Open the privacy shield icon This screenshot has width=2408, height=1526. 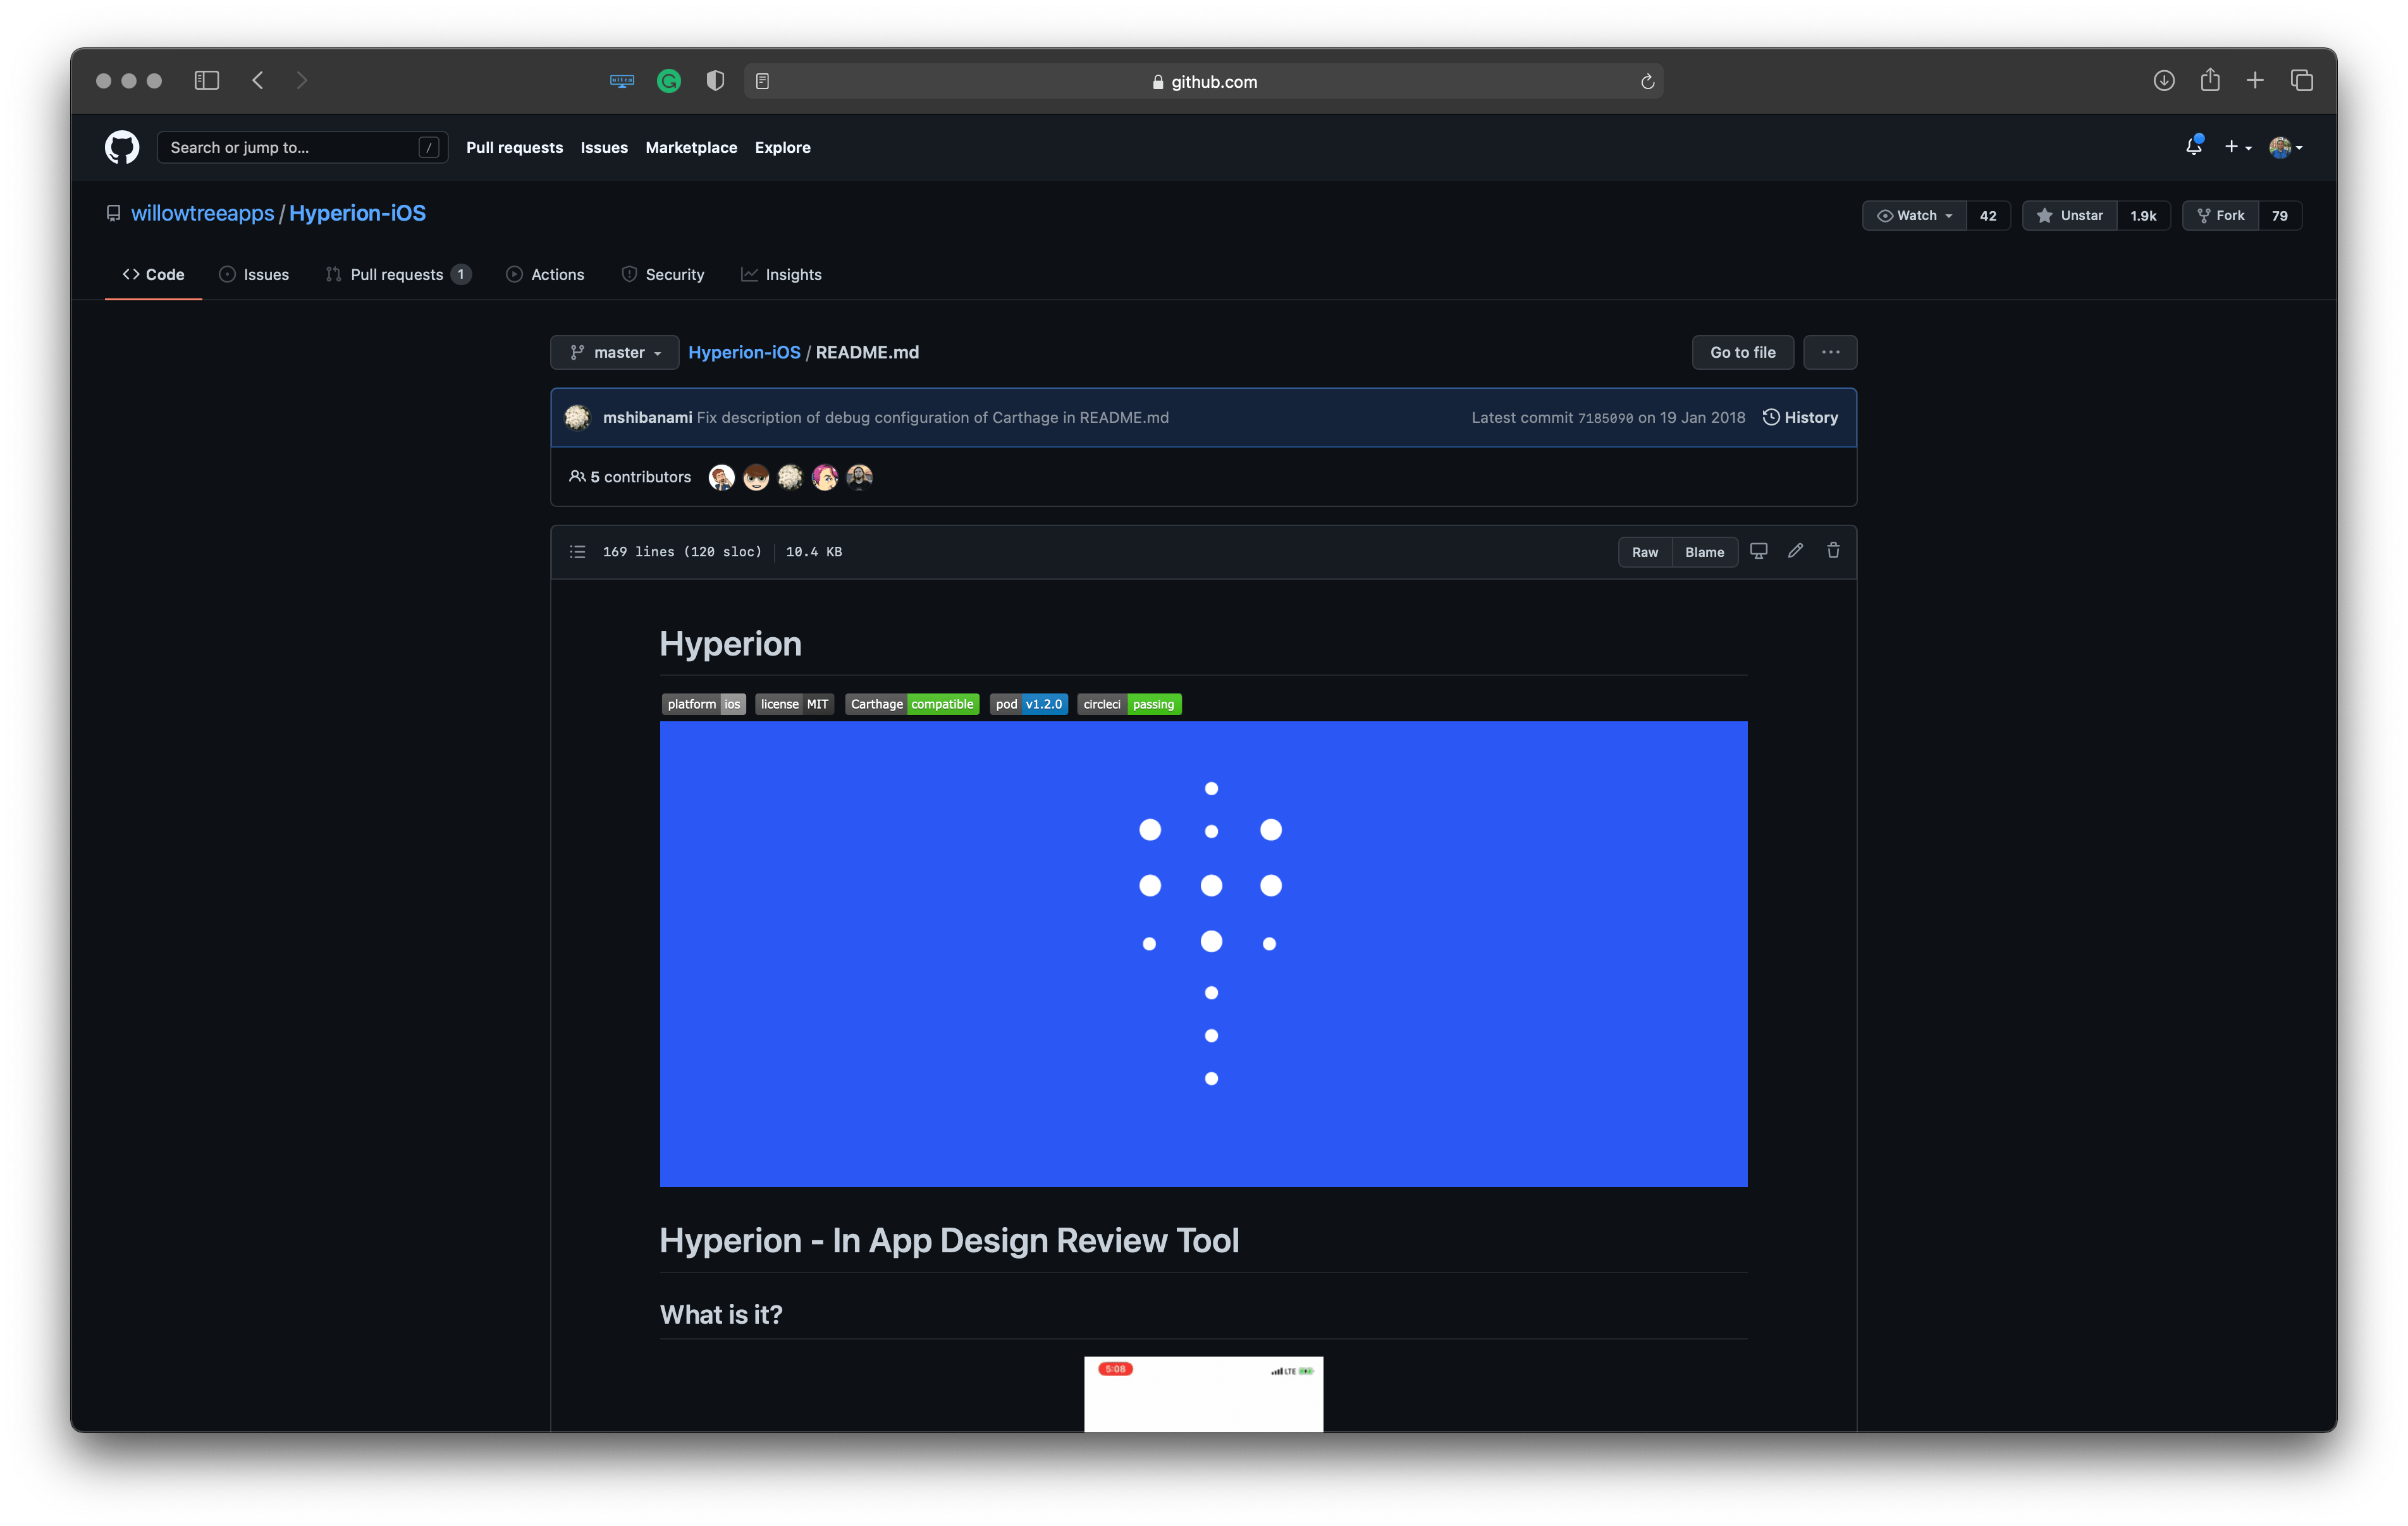(715, 81)
